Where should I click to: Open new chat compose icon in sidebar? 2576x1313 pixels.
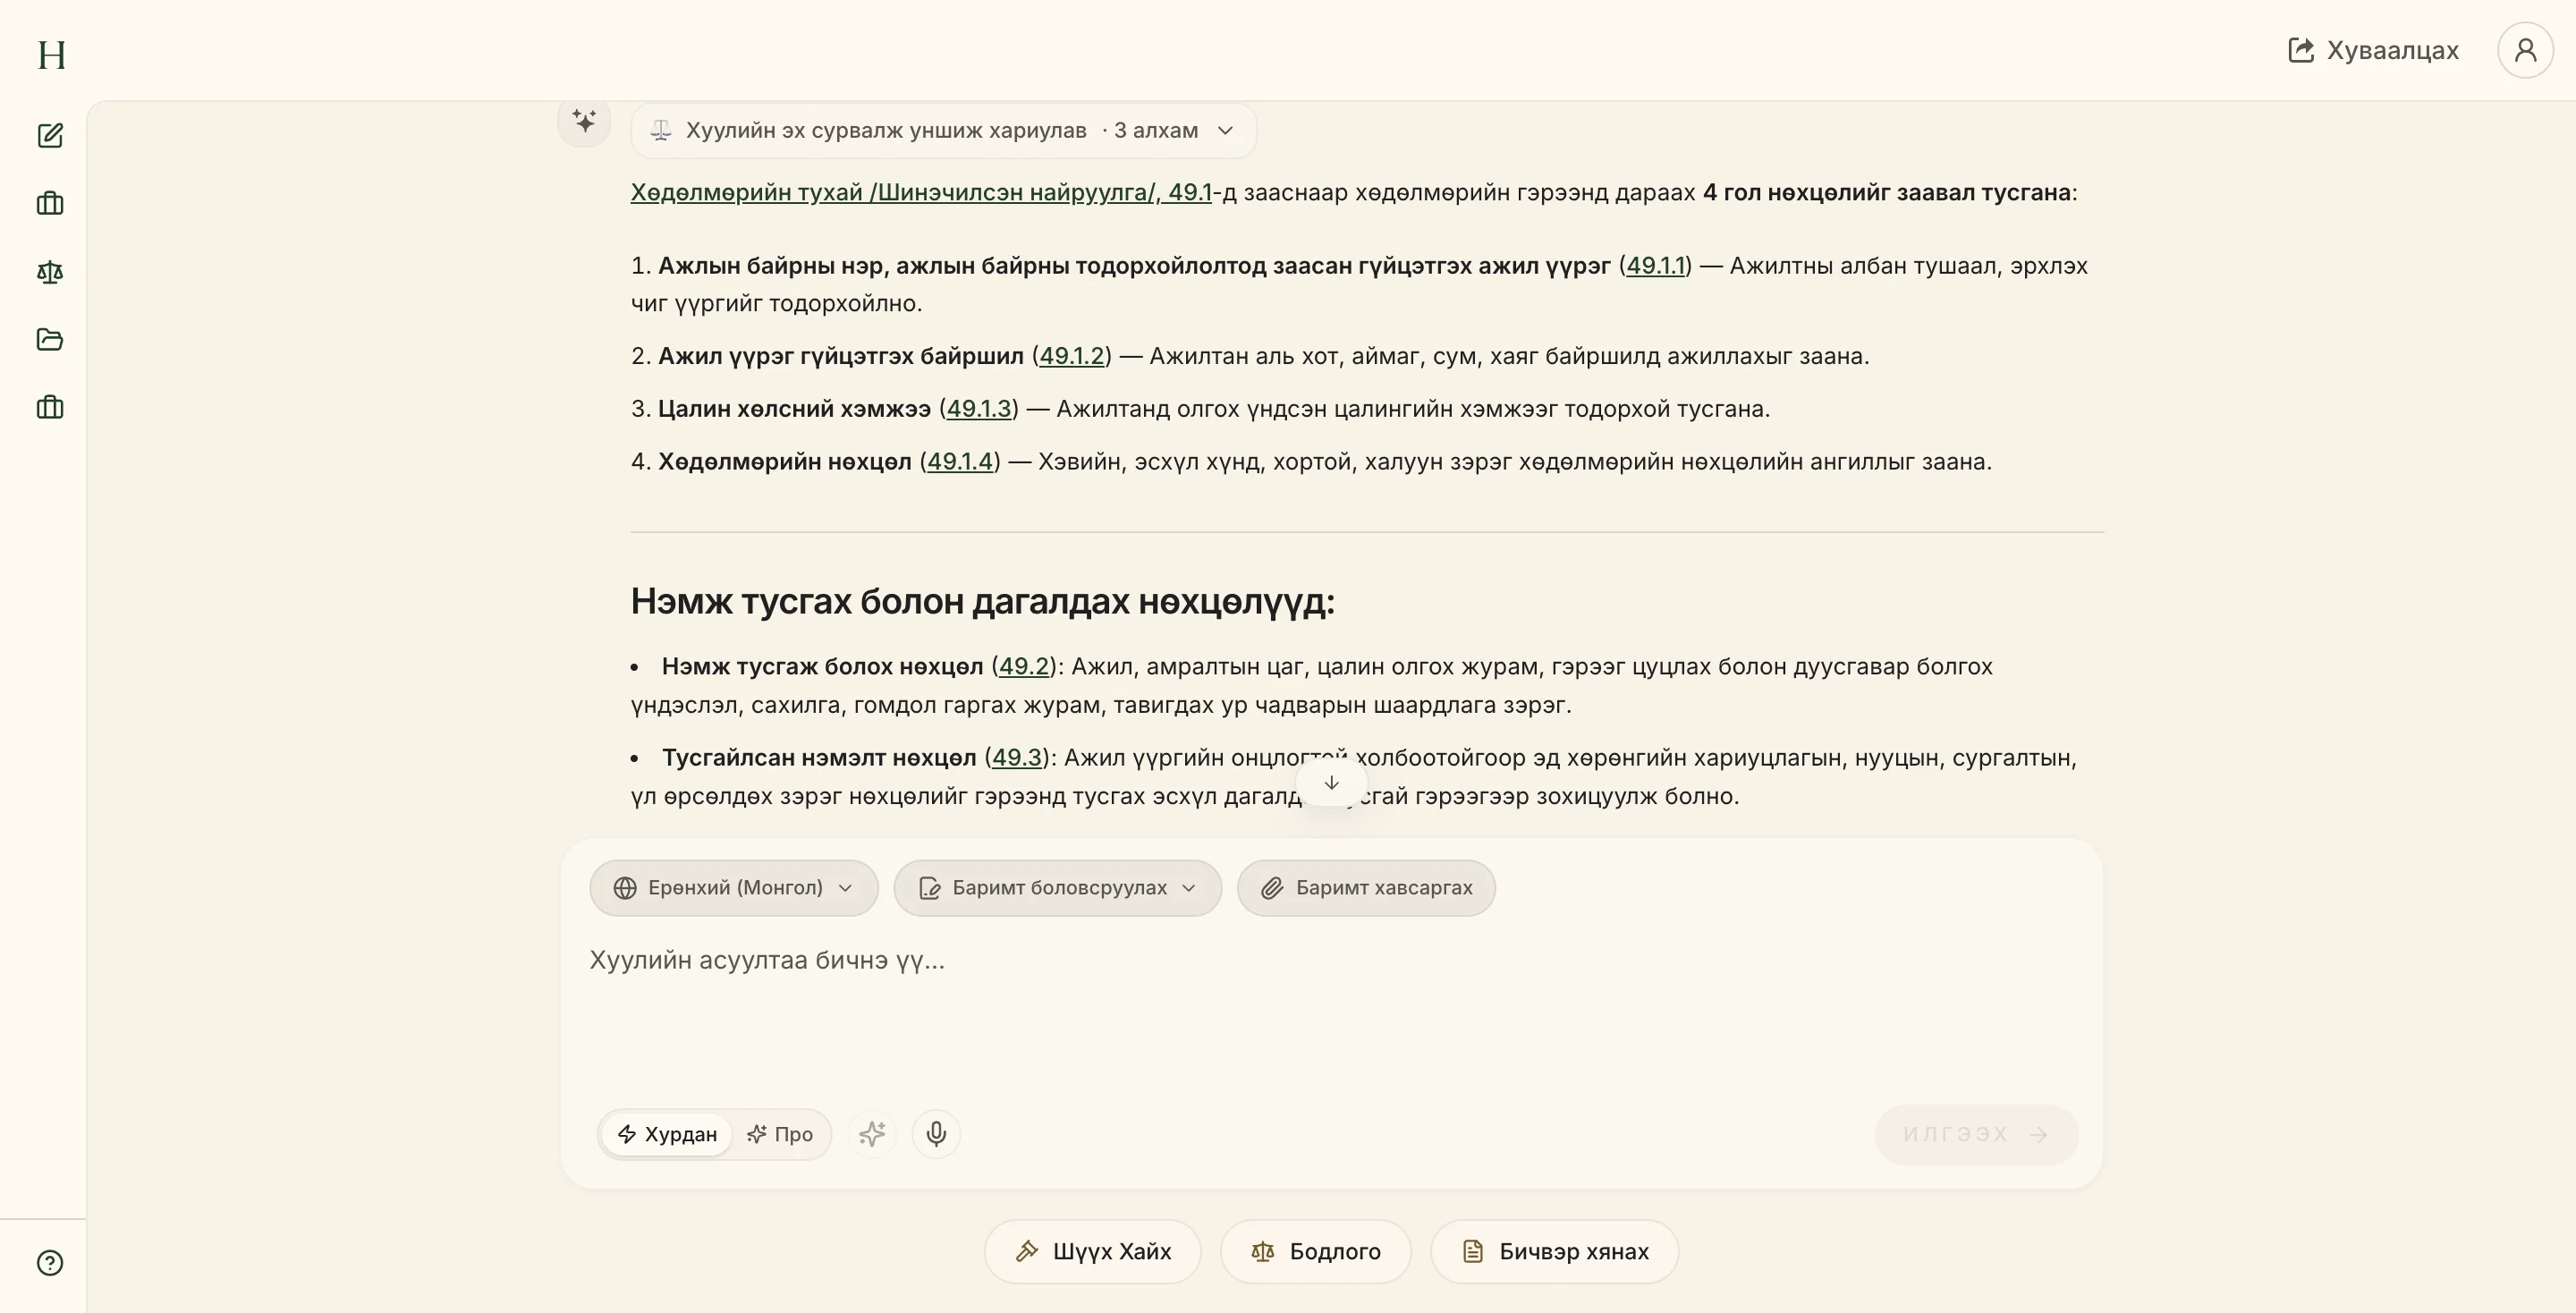click(50, 136)
